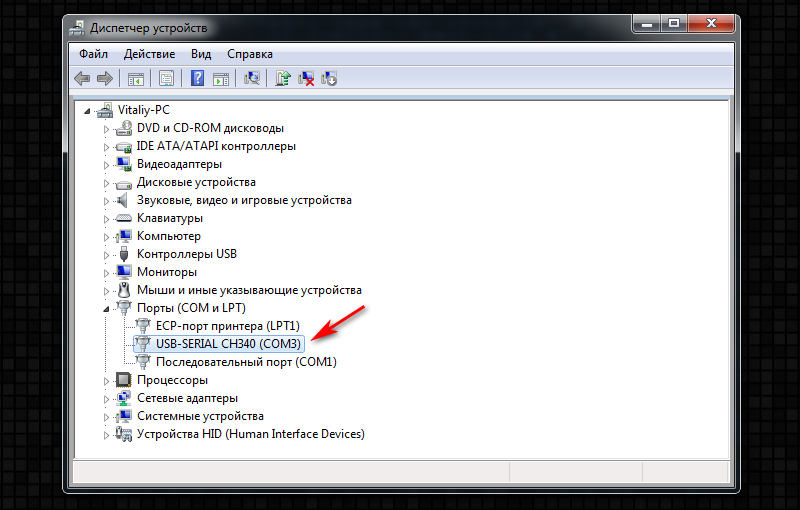Viewport: 800px width, 510px height.
Task: Click the port icon beside USB-SERIAL CH340
Action: pyautogui.click(x=143, y=343)
